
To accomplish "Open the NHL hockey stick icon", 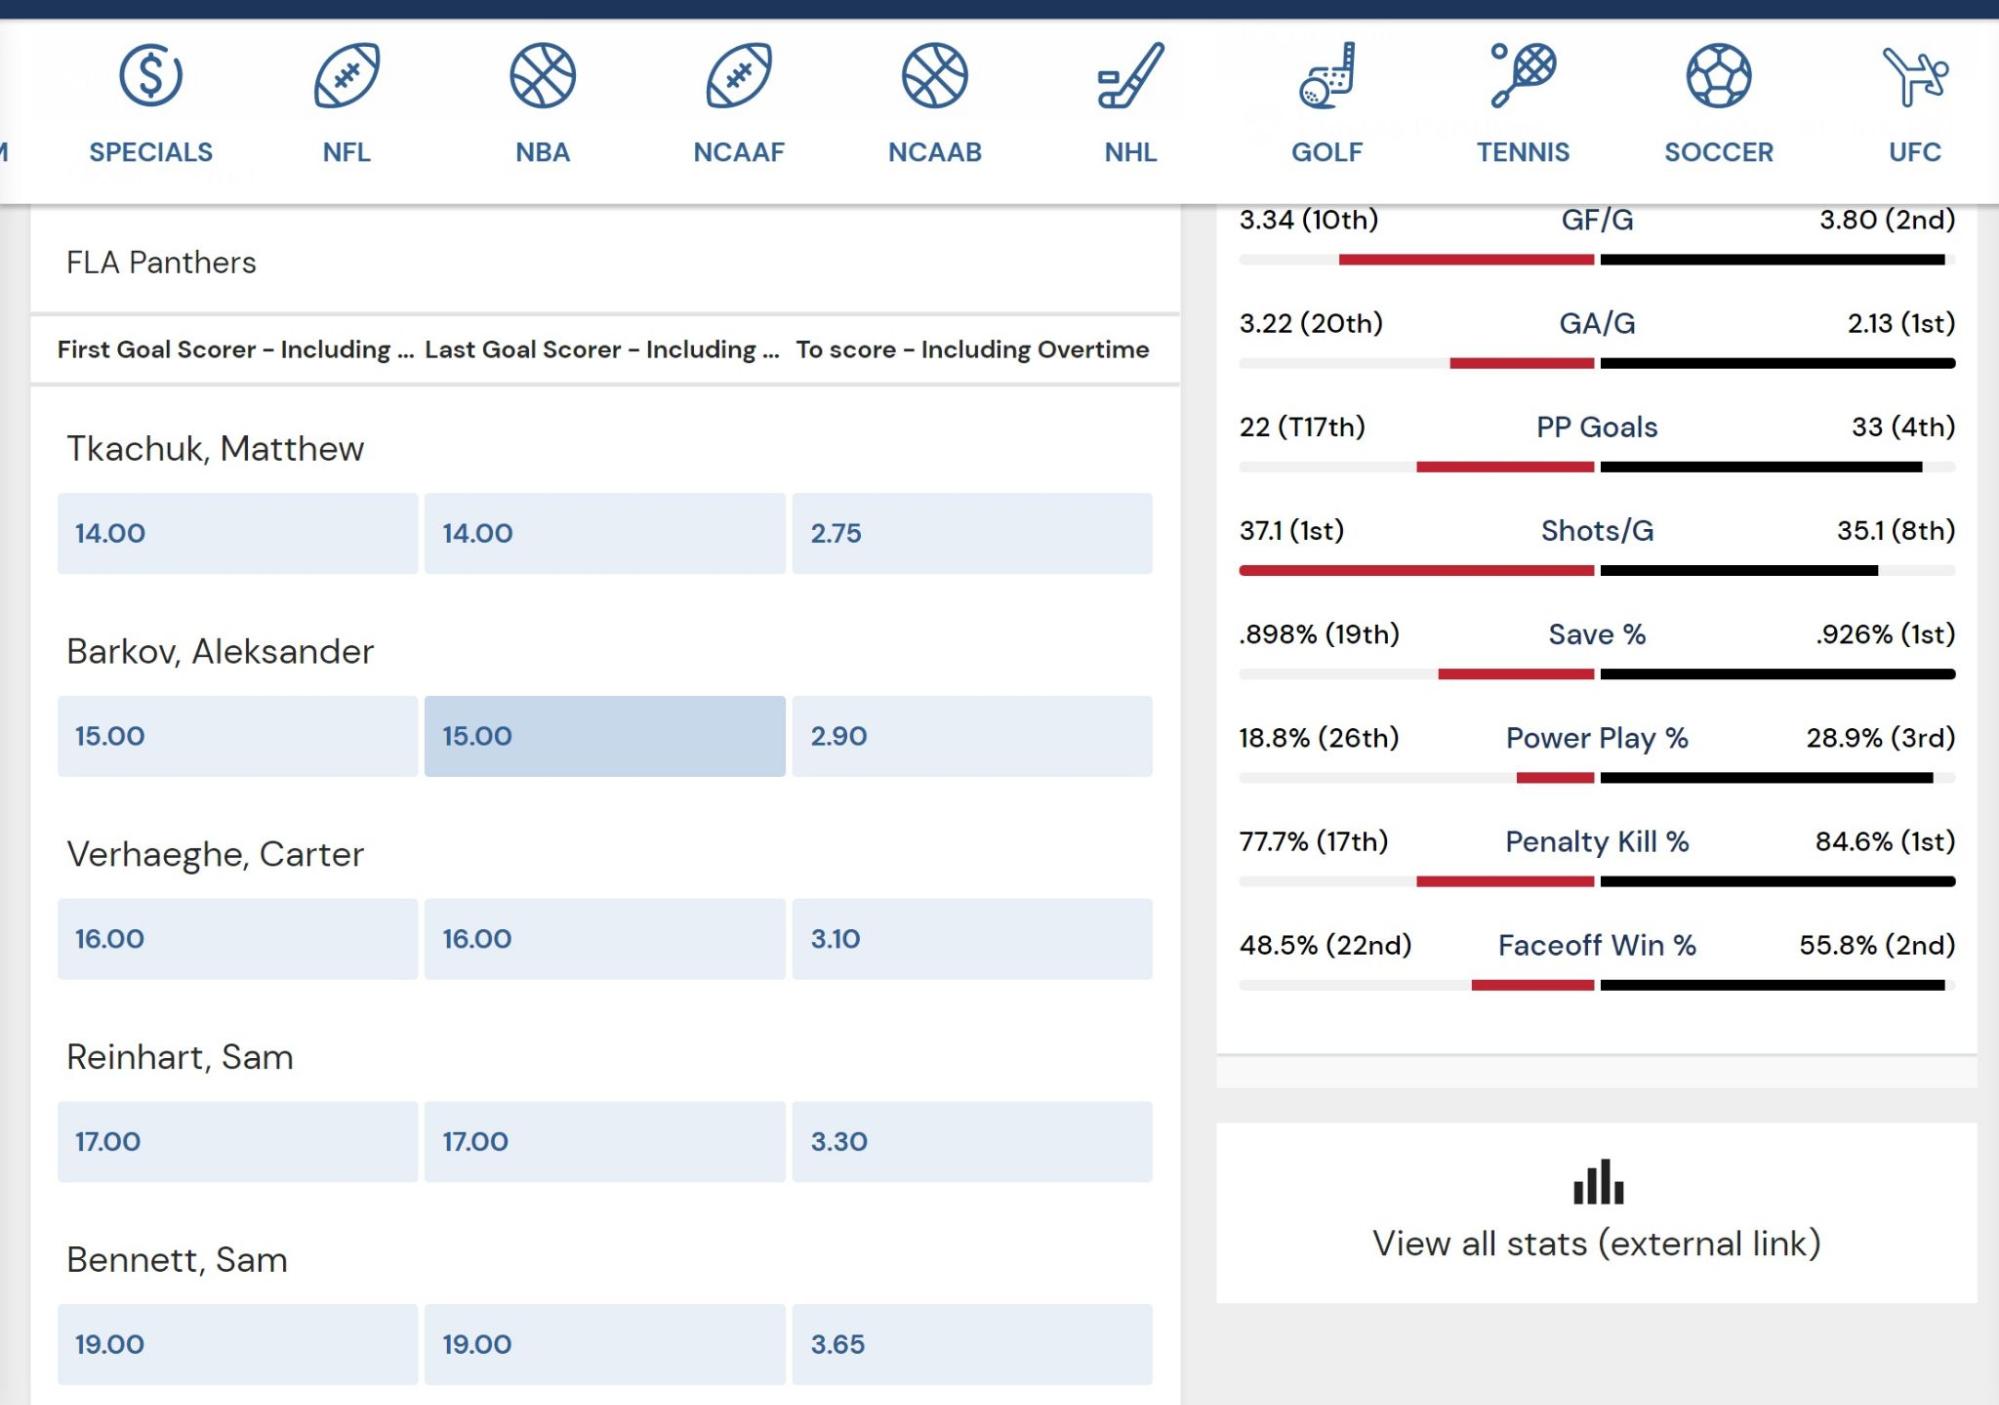I will coord(1130,75).
